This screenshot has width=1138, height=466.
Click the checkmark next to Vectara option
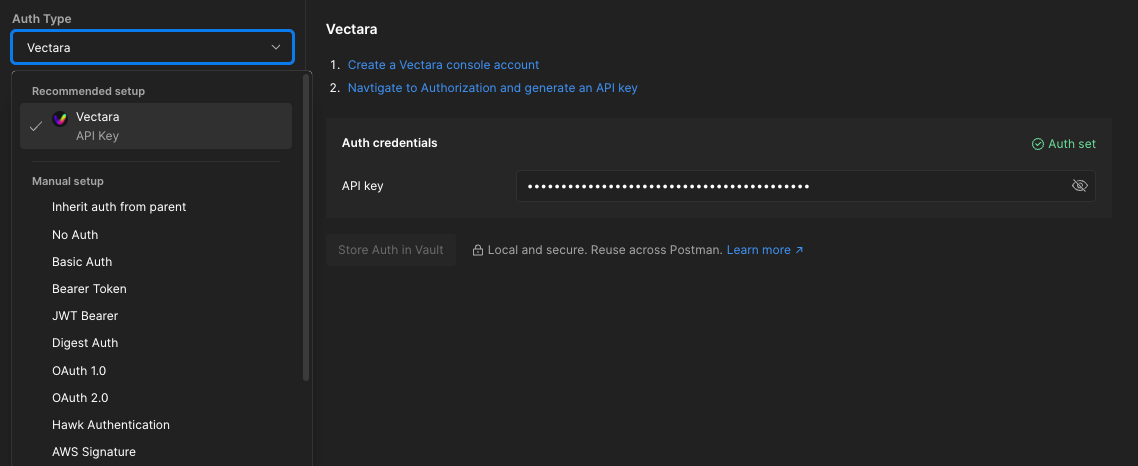(x=36, y=126)
